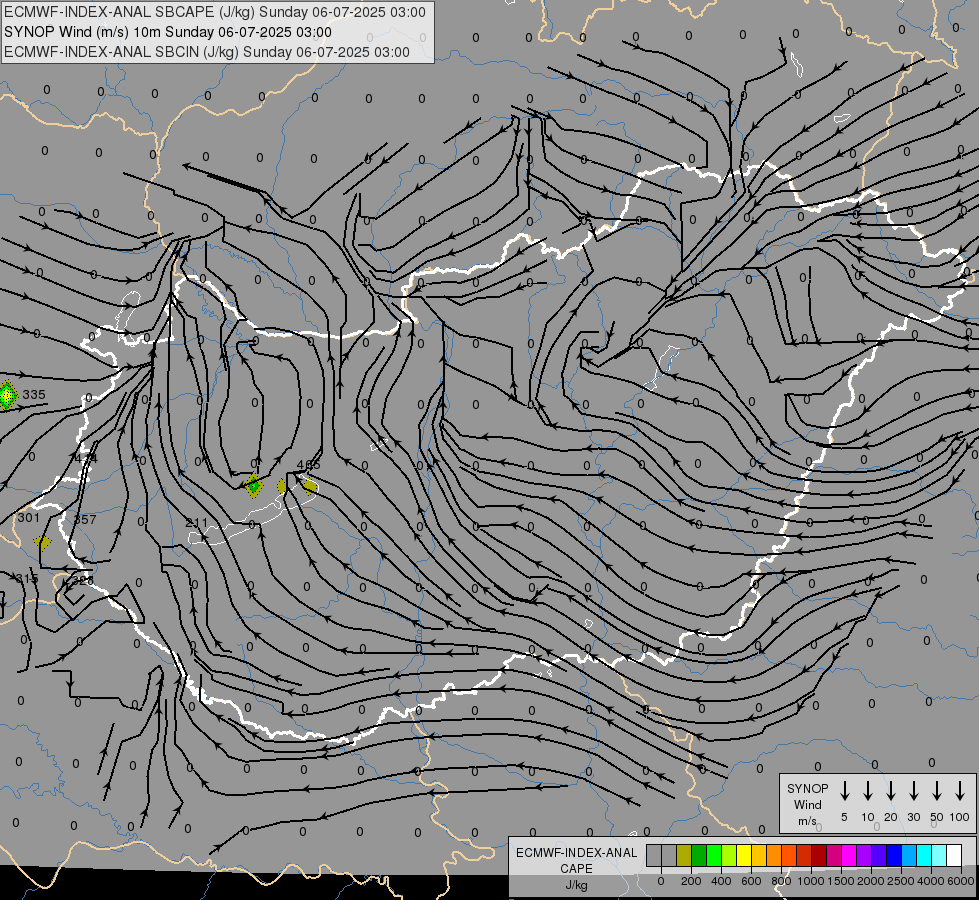The image size is (979, 900).
Task: Click the 4000 tick on the CAPE scale
Action: (x=931, y=881)
